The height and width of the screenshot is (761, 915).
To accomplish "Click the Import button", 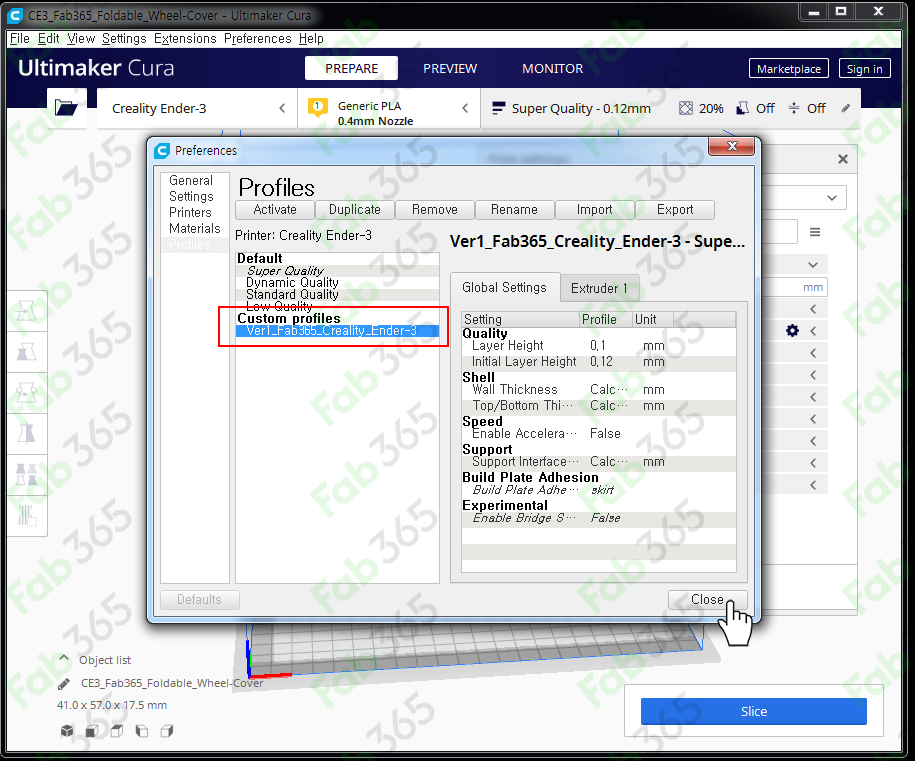I will click(595, 210).
